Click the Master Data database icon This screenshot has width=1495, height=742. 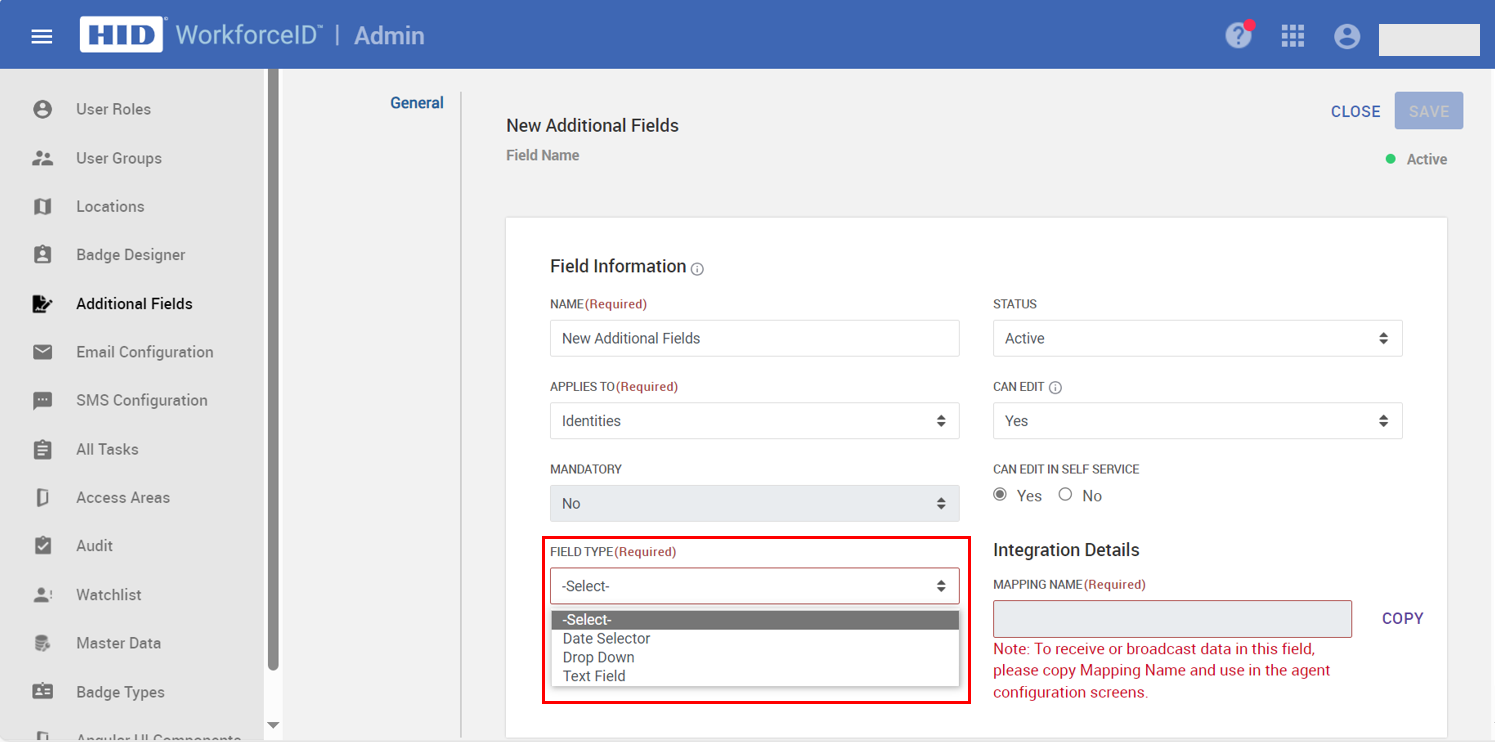[42, 643]
